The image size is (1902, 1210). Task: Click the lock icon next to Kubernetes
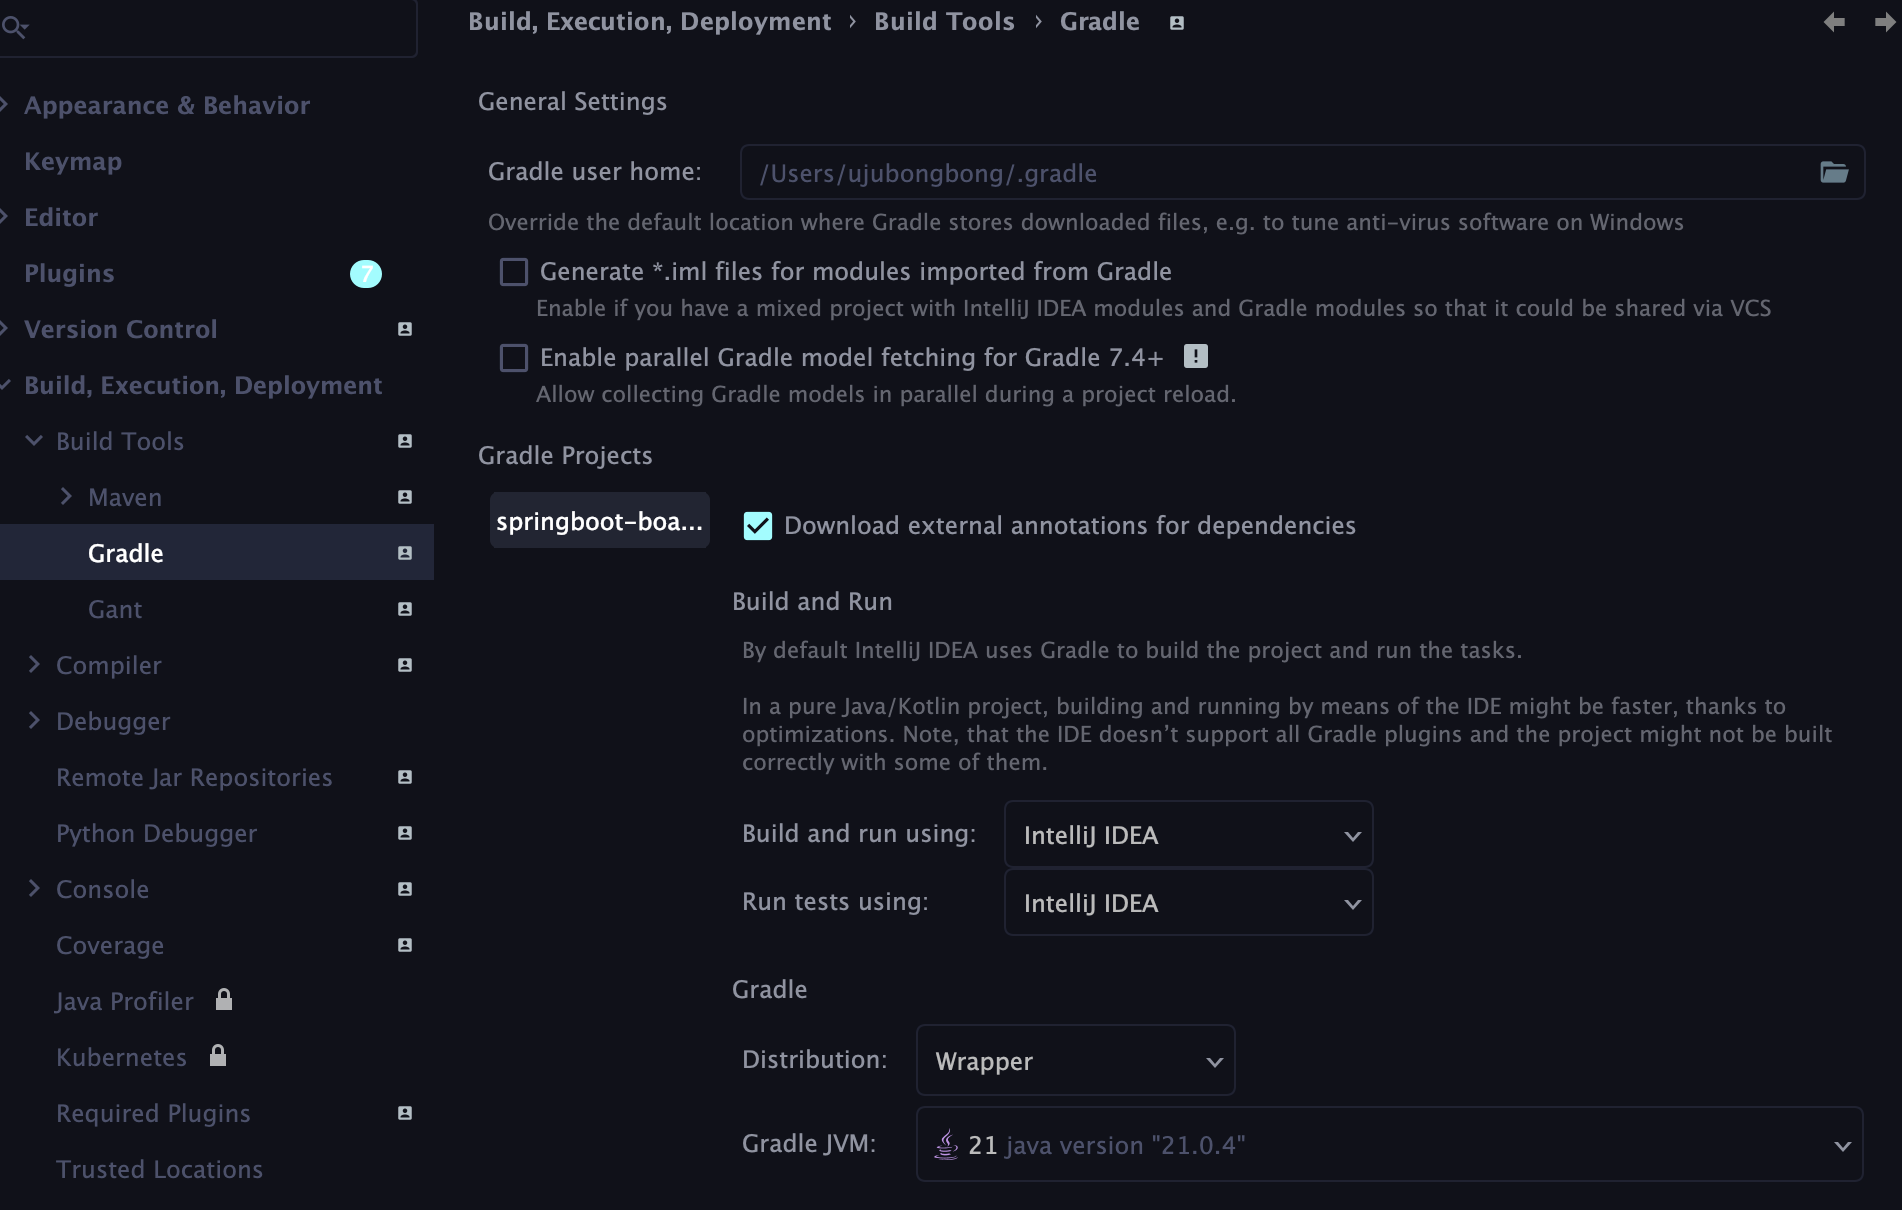(x=218, y=1055)
